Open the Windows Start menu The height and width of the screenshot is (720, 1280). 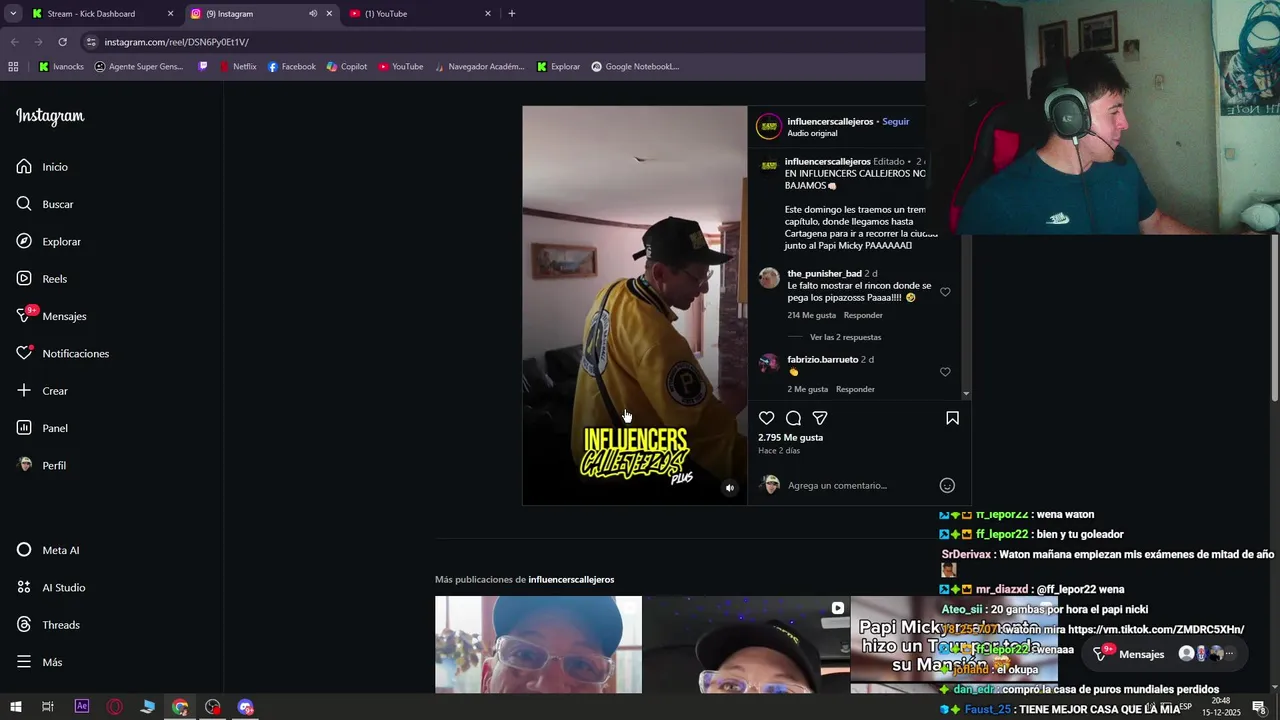15,707
